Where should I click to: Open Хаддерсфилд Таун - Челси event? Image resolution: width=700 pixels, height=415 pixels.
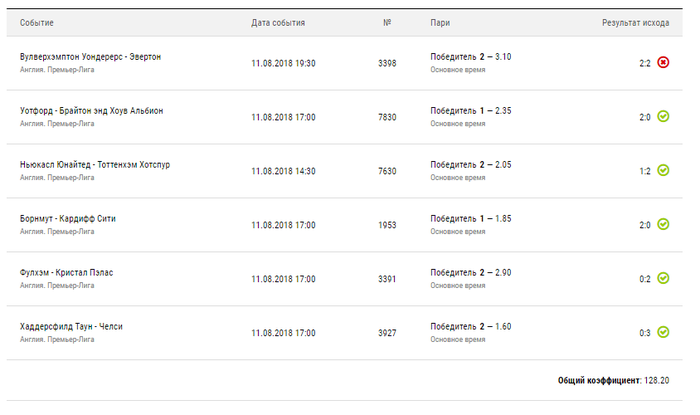(71, 327)
